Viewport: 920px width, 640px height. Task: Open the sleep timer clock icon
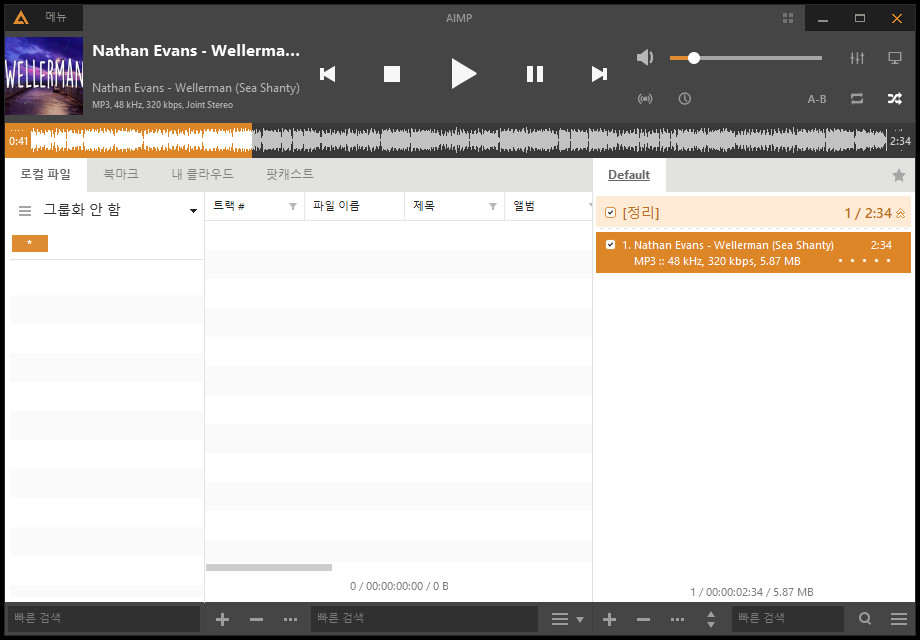(685, 99)
